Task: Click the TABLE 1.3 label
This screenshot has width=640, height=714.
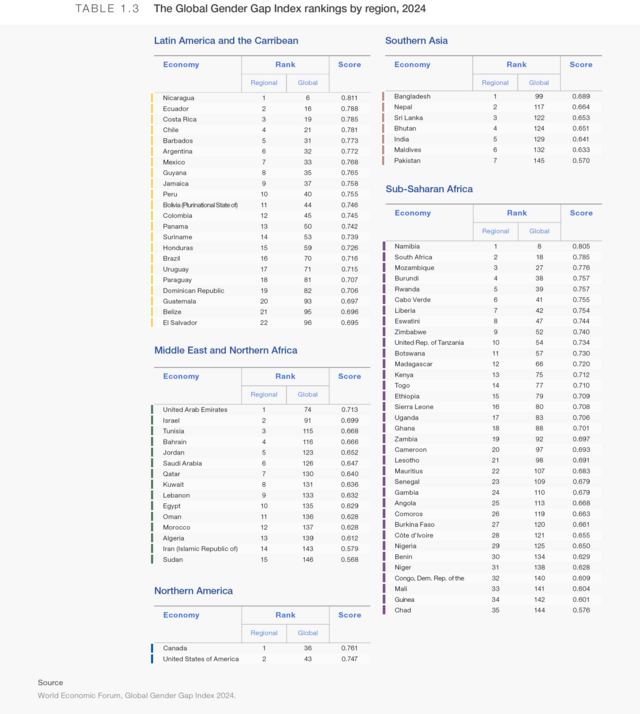Action: pyautogui.click(x=107, y=9)
